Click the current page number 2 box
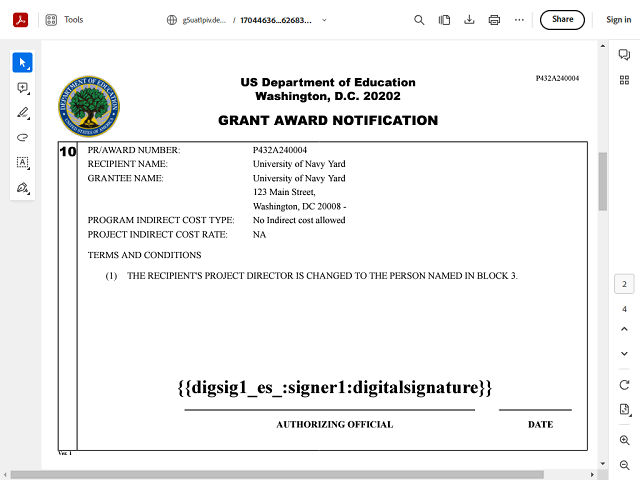Viewport: 640px width, 480px height. pyautogui.click(x=624, y=284)
